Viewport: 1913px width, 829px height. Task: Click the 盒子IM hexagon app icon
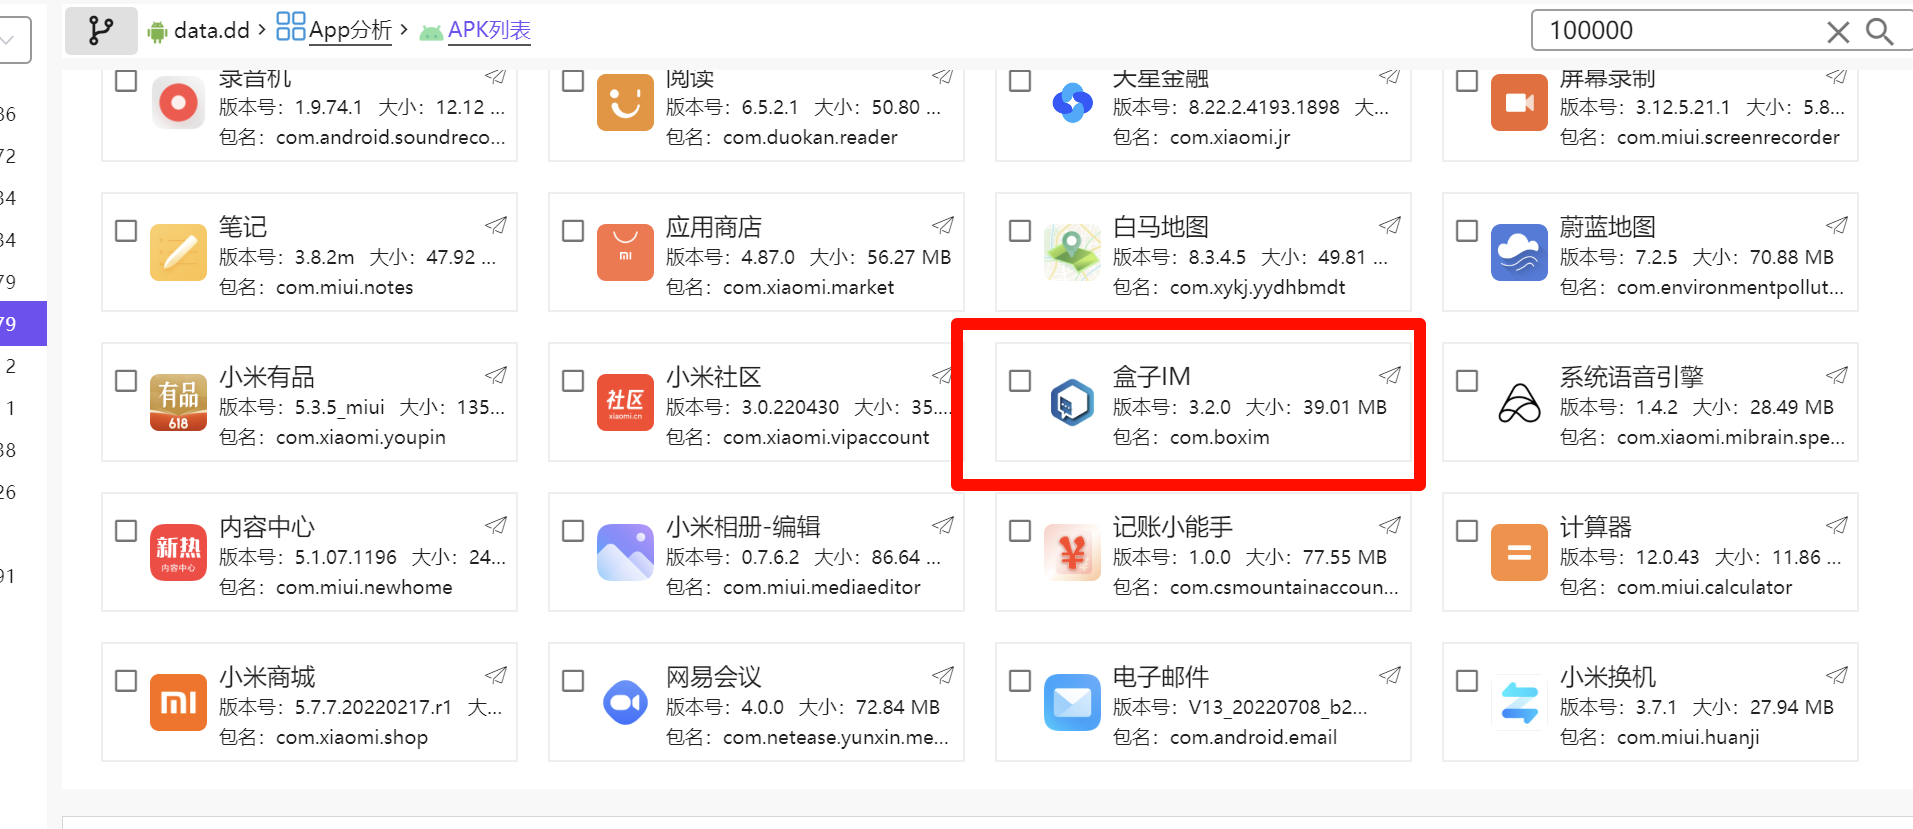[x=1072, y=402]
